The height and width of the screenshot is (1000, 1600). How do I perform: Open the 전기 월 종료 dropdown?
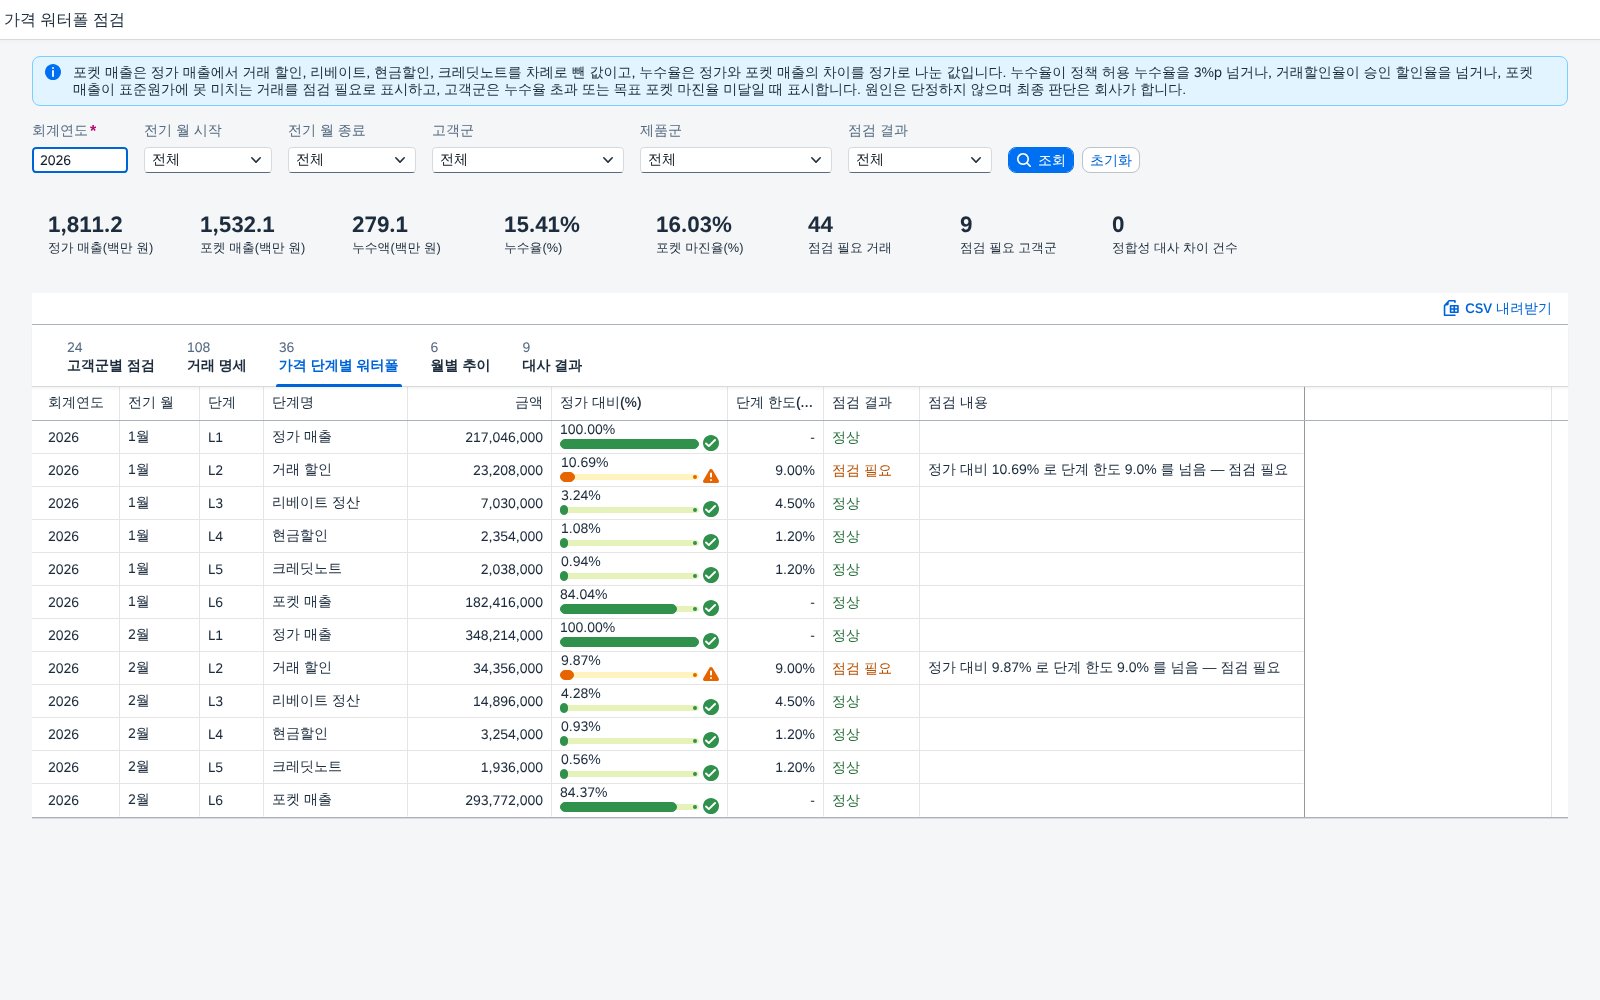click(352, 160)
